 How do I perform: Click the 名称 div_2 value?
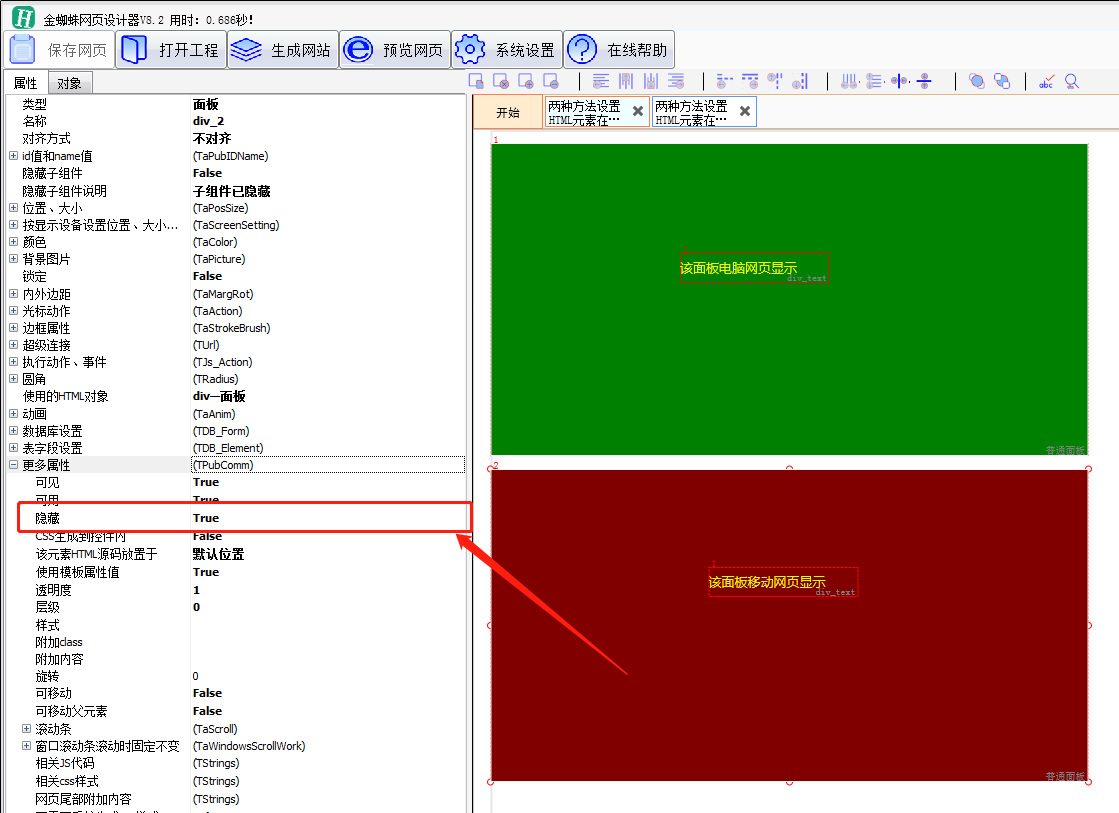[208, 121]
